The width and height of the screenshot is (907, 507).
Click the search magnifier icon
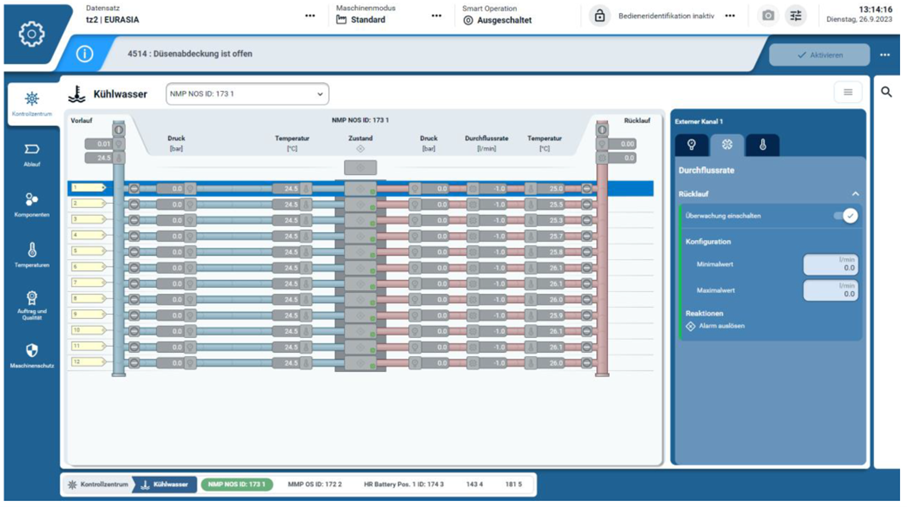pos(886,92)
